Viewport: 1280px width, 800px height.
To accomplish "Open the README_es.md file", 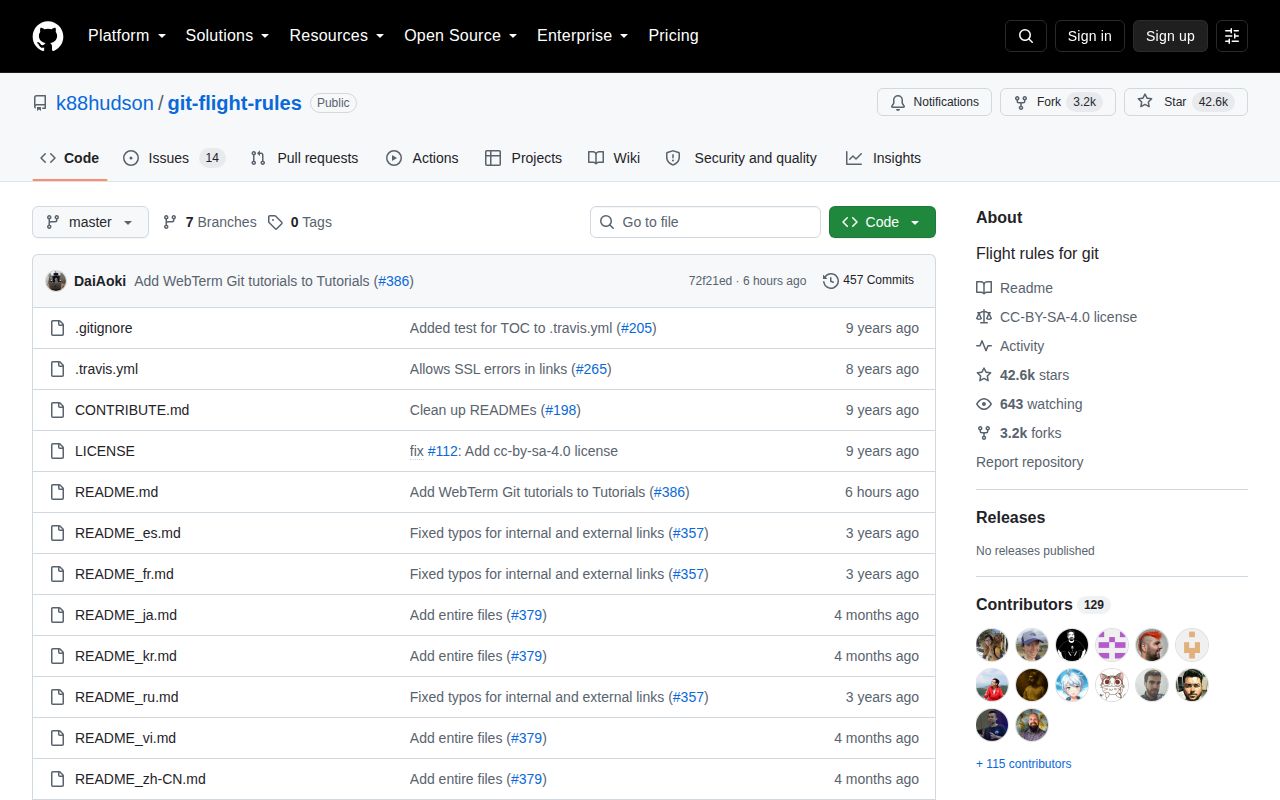I will [x=128, y=533].
